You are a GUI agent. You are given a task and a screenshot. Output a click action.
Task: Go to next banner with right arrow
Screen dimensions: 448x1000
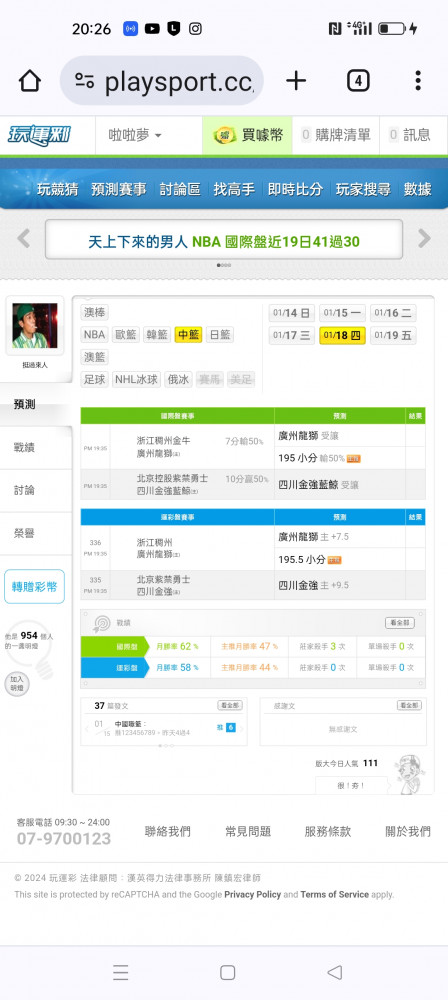pos(424,239)
